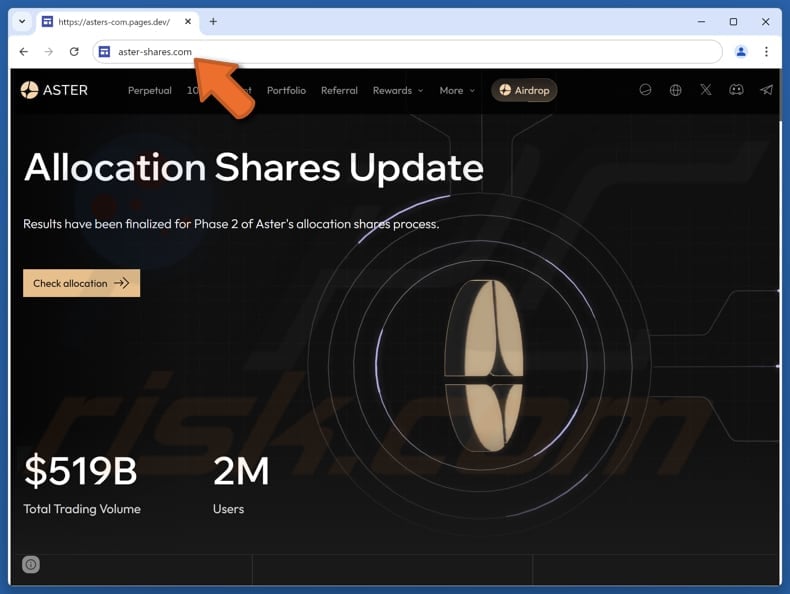This screenshot has width=790, height=594.
Task: Open the Perpetual menu item
Action: tap(149, 90)
